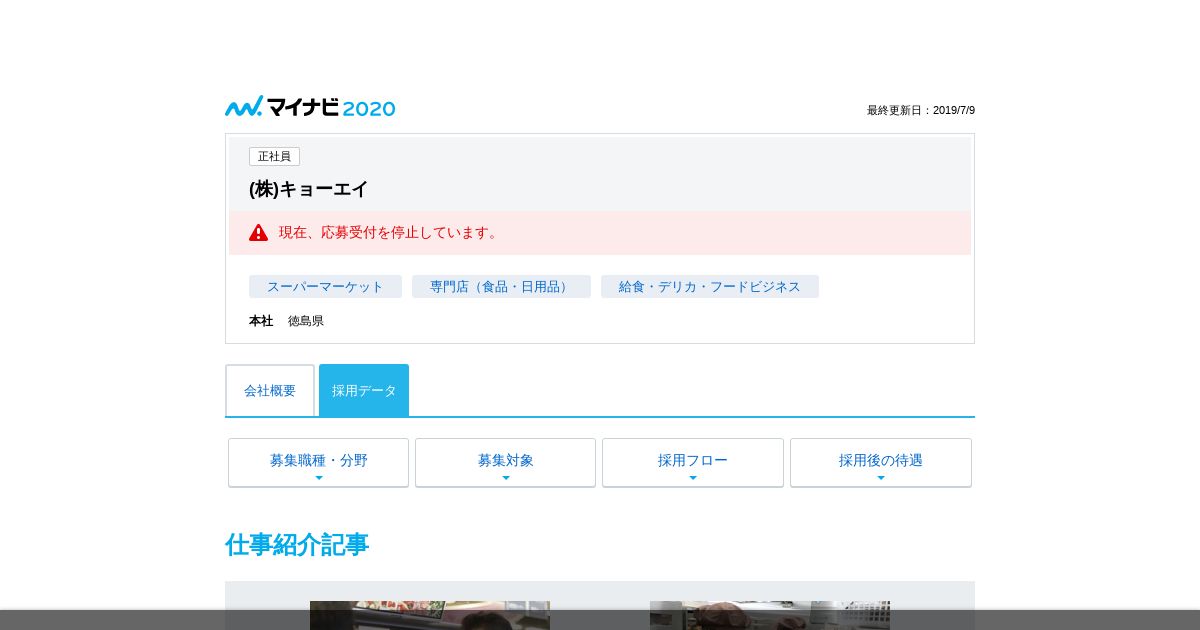The image size is (1200, 630).
Task: Jump to 募集対象 section
Action: pyautogui.click(x=505, y=463)
